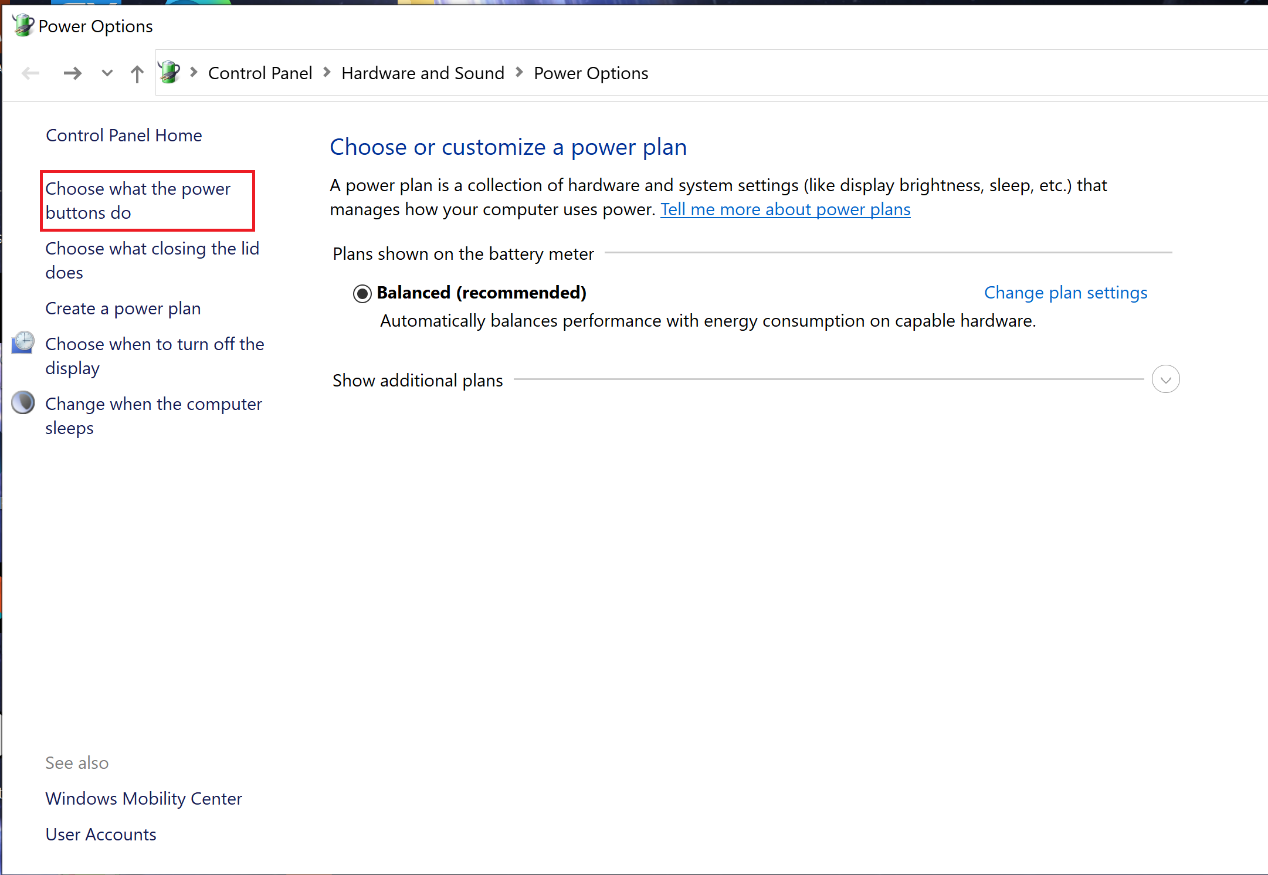
Task: Open Choose what the power buttons do
Action: 138,200
